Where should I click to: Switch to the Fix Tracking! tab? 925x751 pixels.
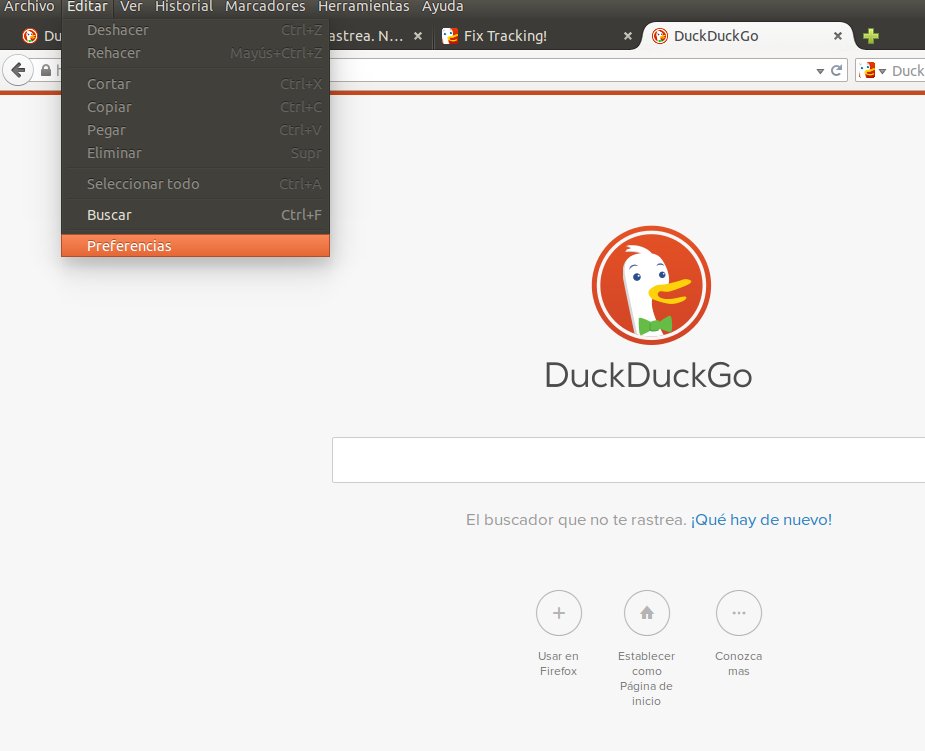pyautogui.click(x=505, y=36)
